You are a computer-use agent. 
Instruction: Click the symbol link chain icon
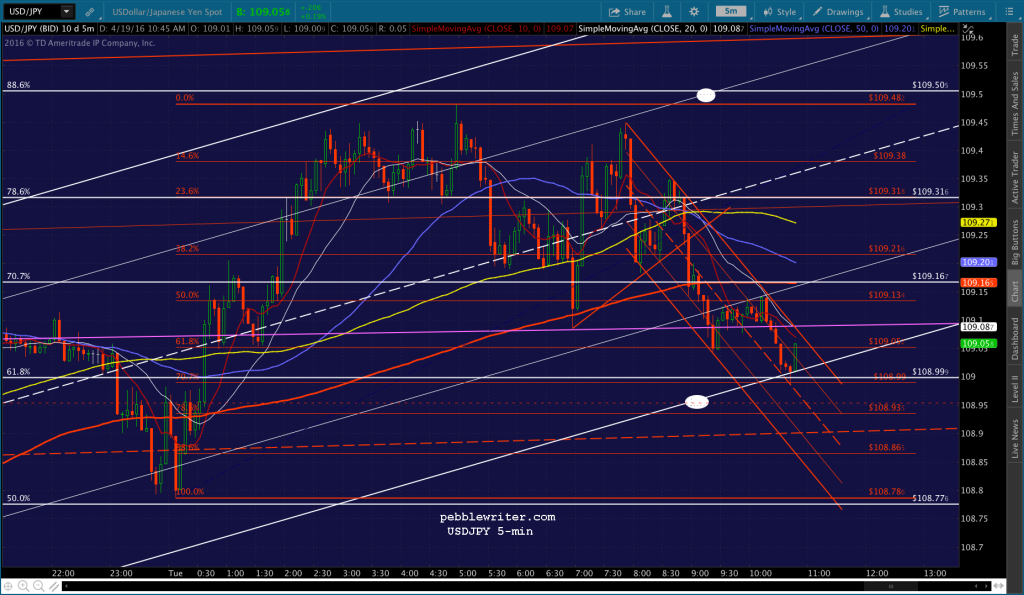[89, 12]
